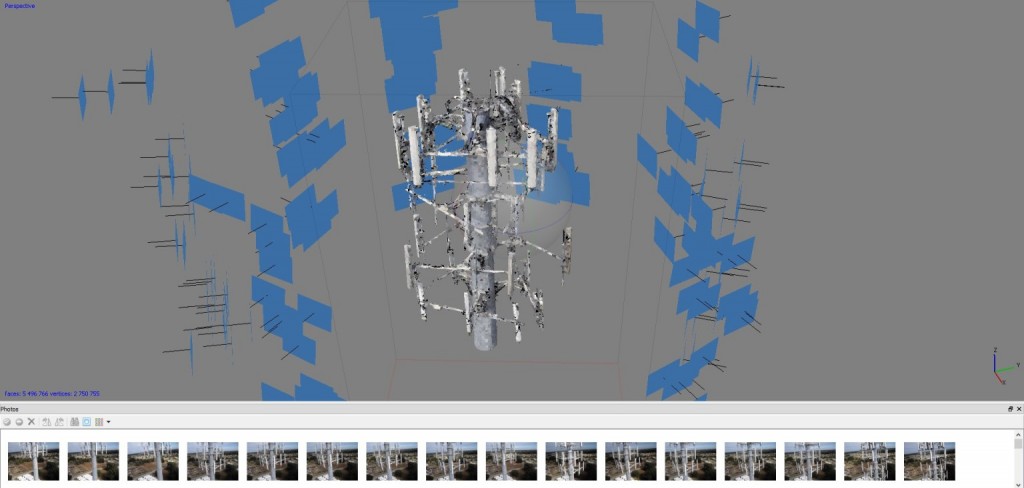Click the Enable Cameras icon in Photos toolbar
Screen dimensions: 1024x488
7,422
